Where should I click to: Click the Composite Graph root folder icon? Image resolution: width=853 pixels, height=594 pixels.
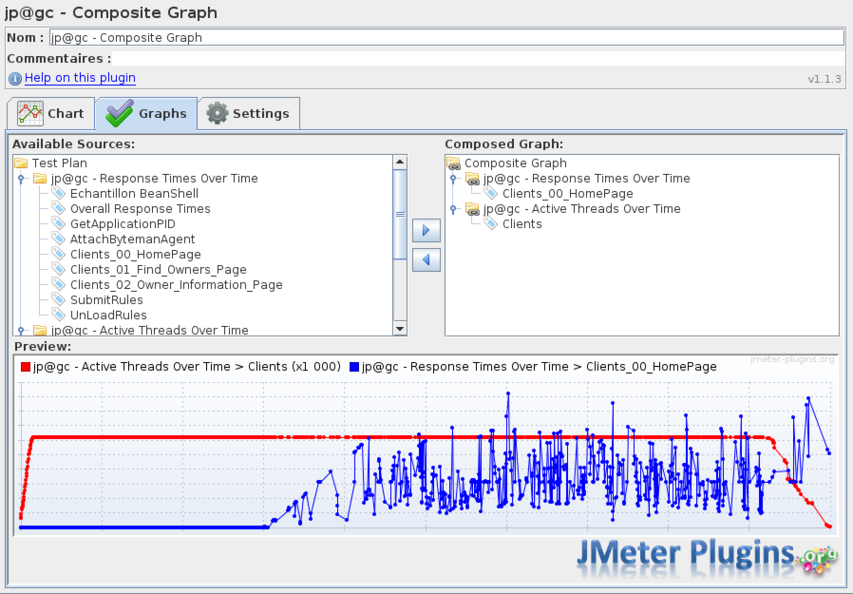tap(453, 163)
